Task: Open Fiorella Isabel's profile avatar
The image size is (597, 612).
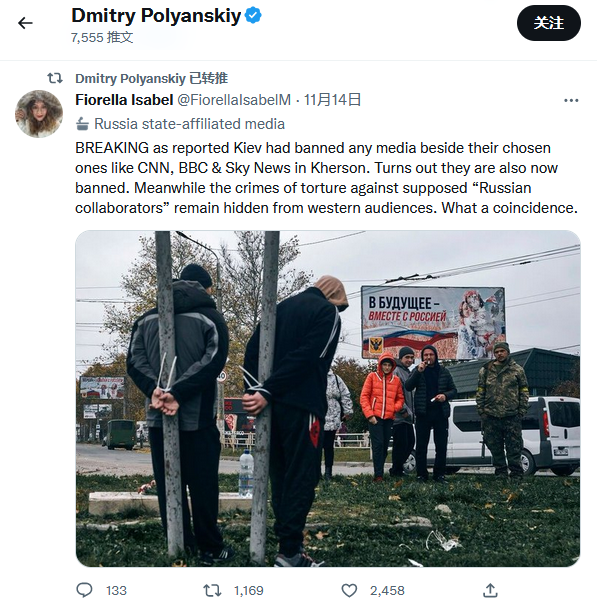Action: tap(39, 114)
